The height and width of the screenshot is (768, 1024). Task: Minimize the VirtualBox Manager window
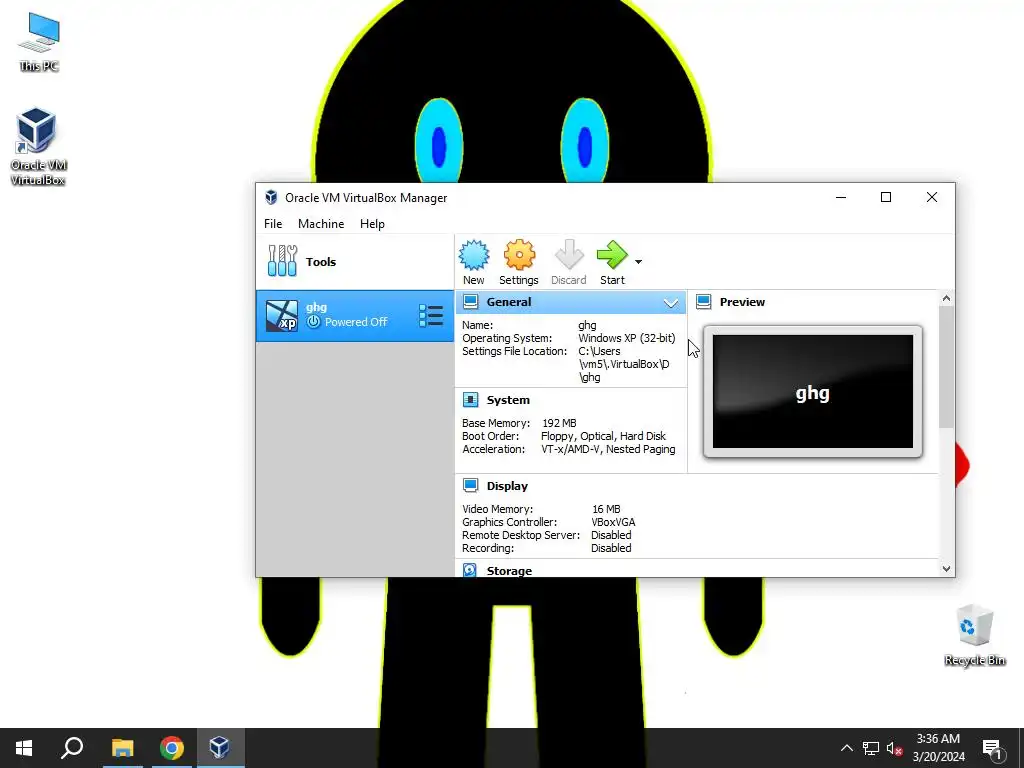click(x=841, y=197)
